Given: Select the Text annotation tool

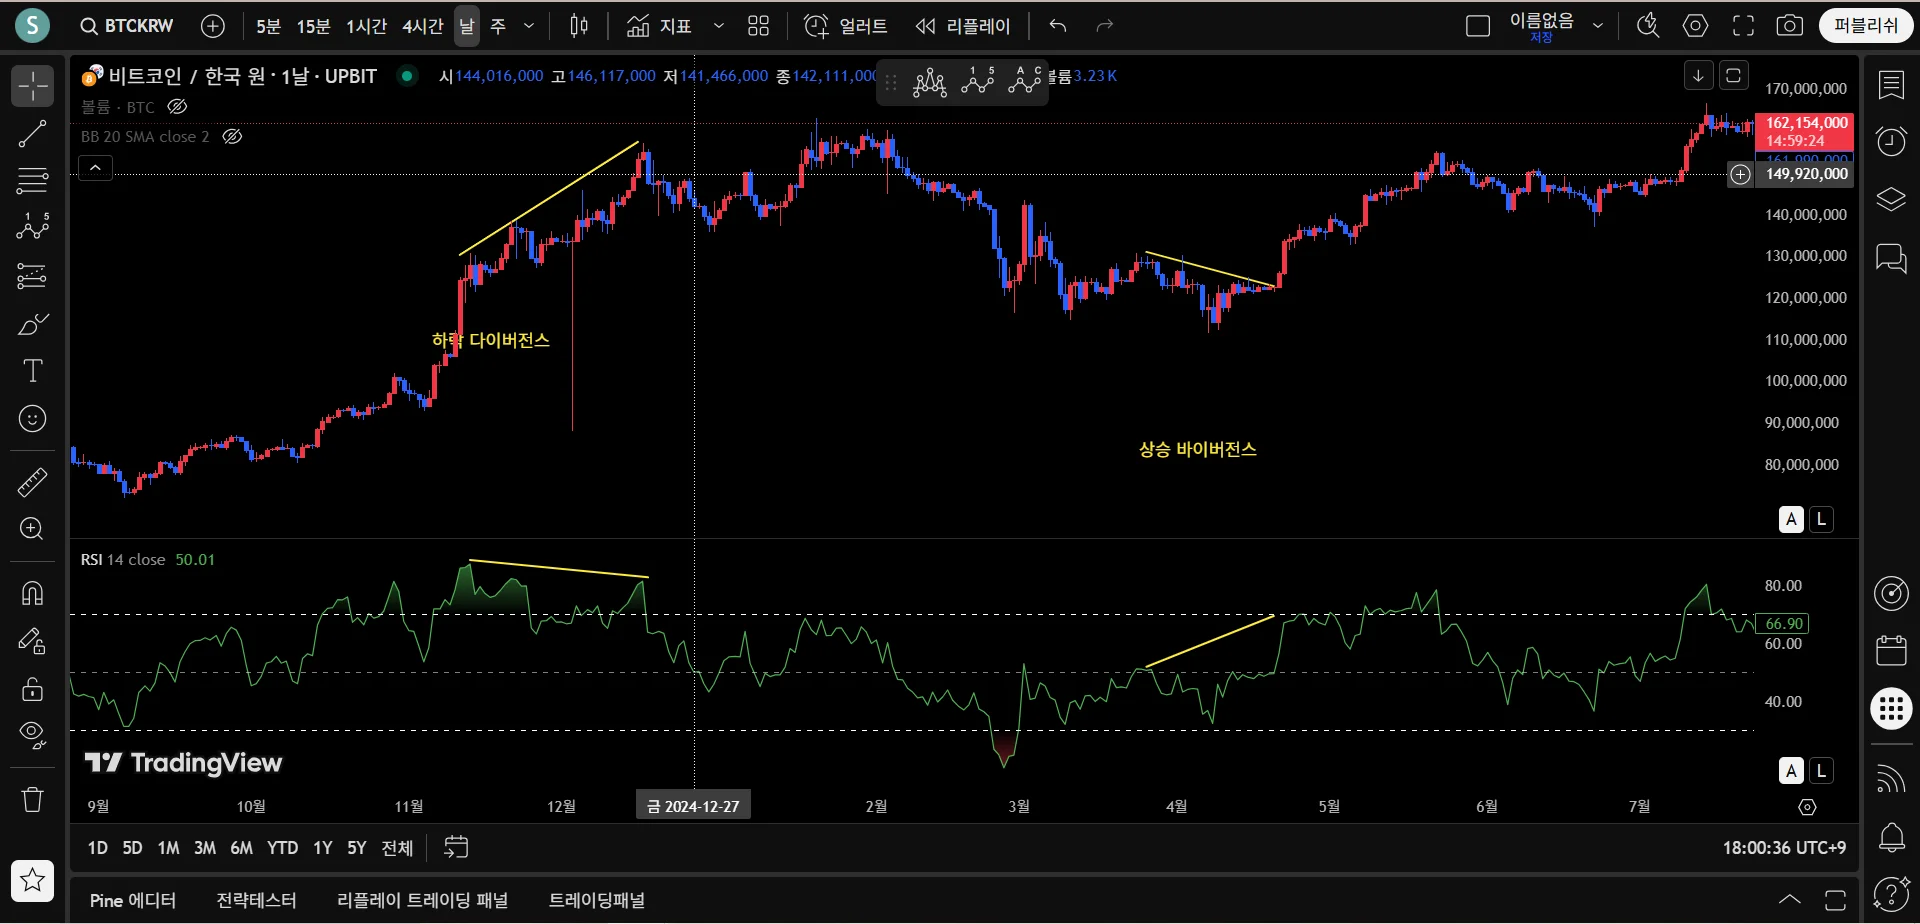Looking at the screenshot, I should (x=32, y=371).
